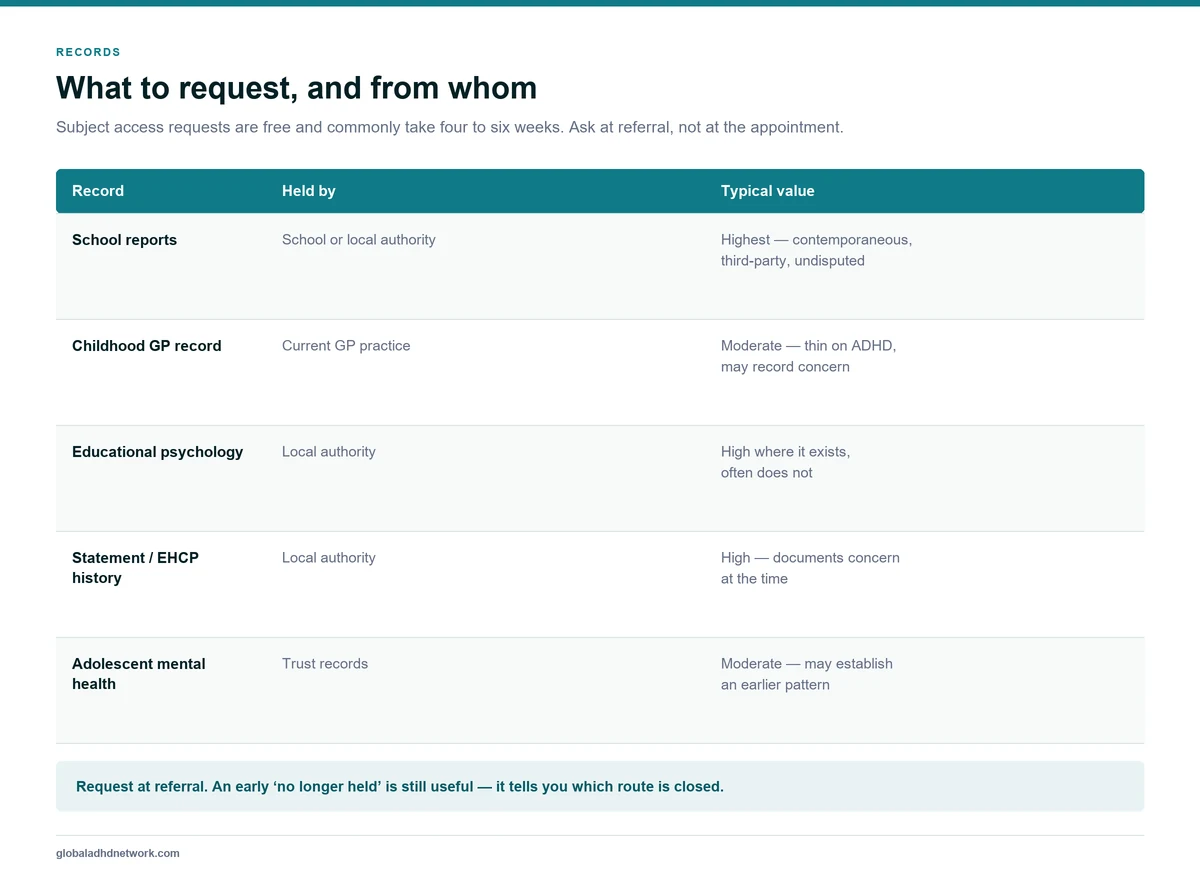The image size is (1200, 887).
Task: Click 'High — documents concern' value cell
Action: [810, 568]
